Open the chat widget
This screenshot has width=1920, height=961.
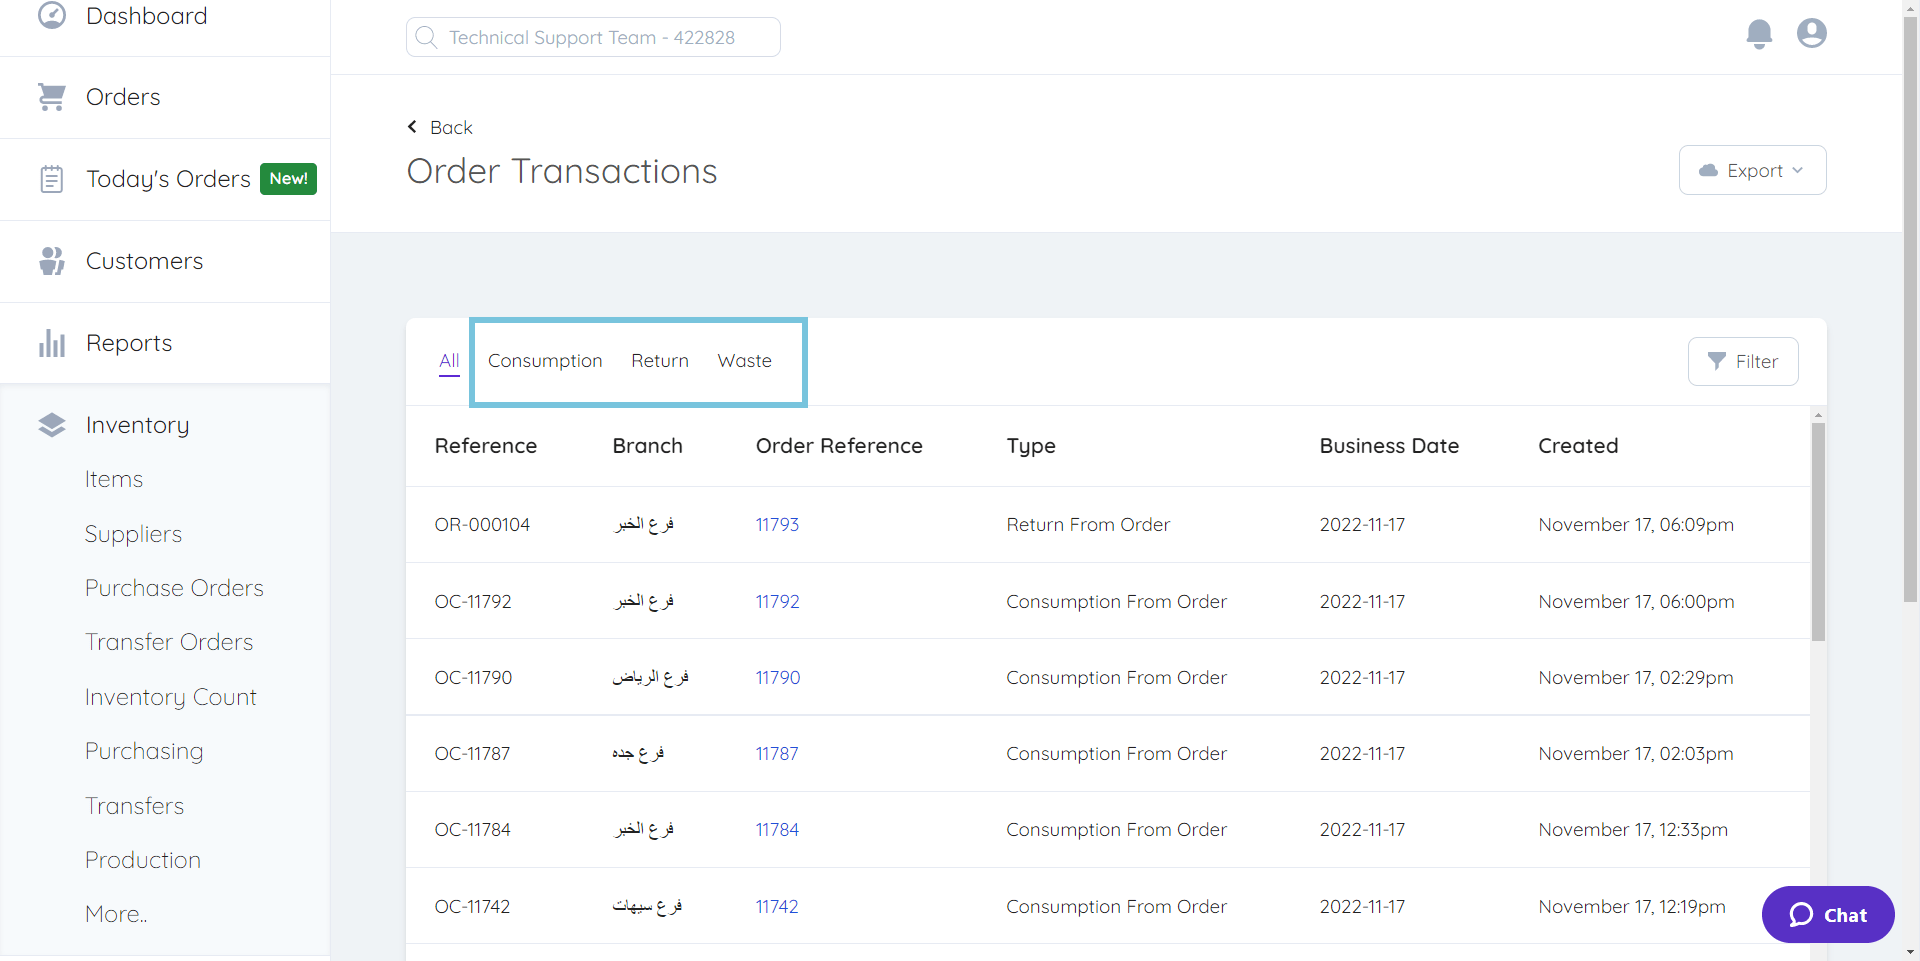tap(1827, 914)
